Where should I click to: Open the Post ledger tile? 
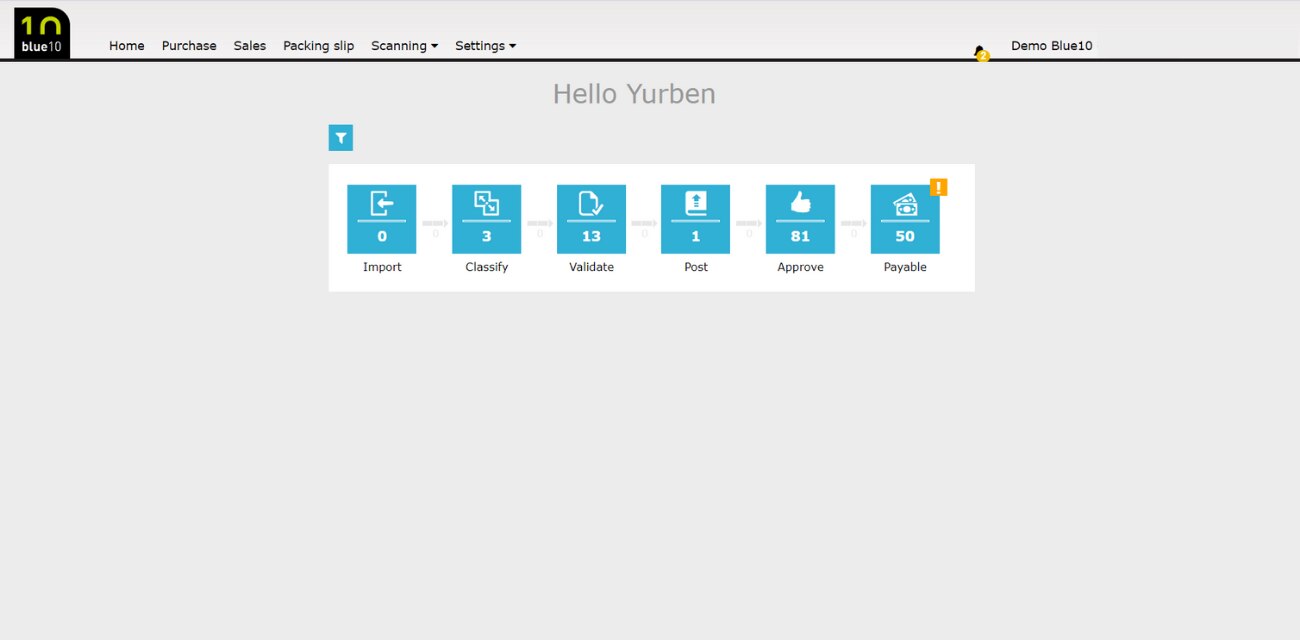[x=695, y=218]
